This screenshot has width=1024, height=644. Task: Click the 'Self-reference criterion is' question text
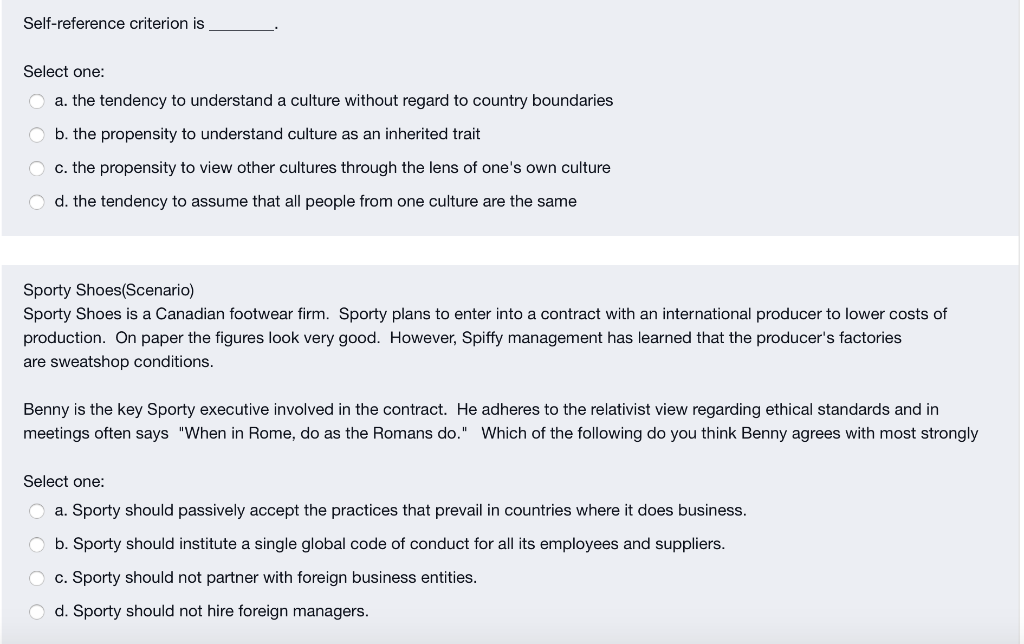pyautogui.click(x=114, y=24)
